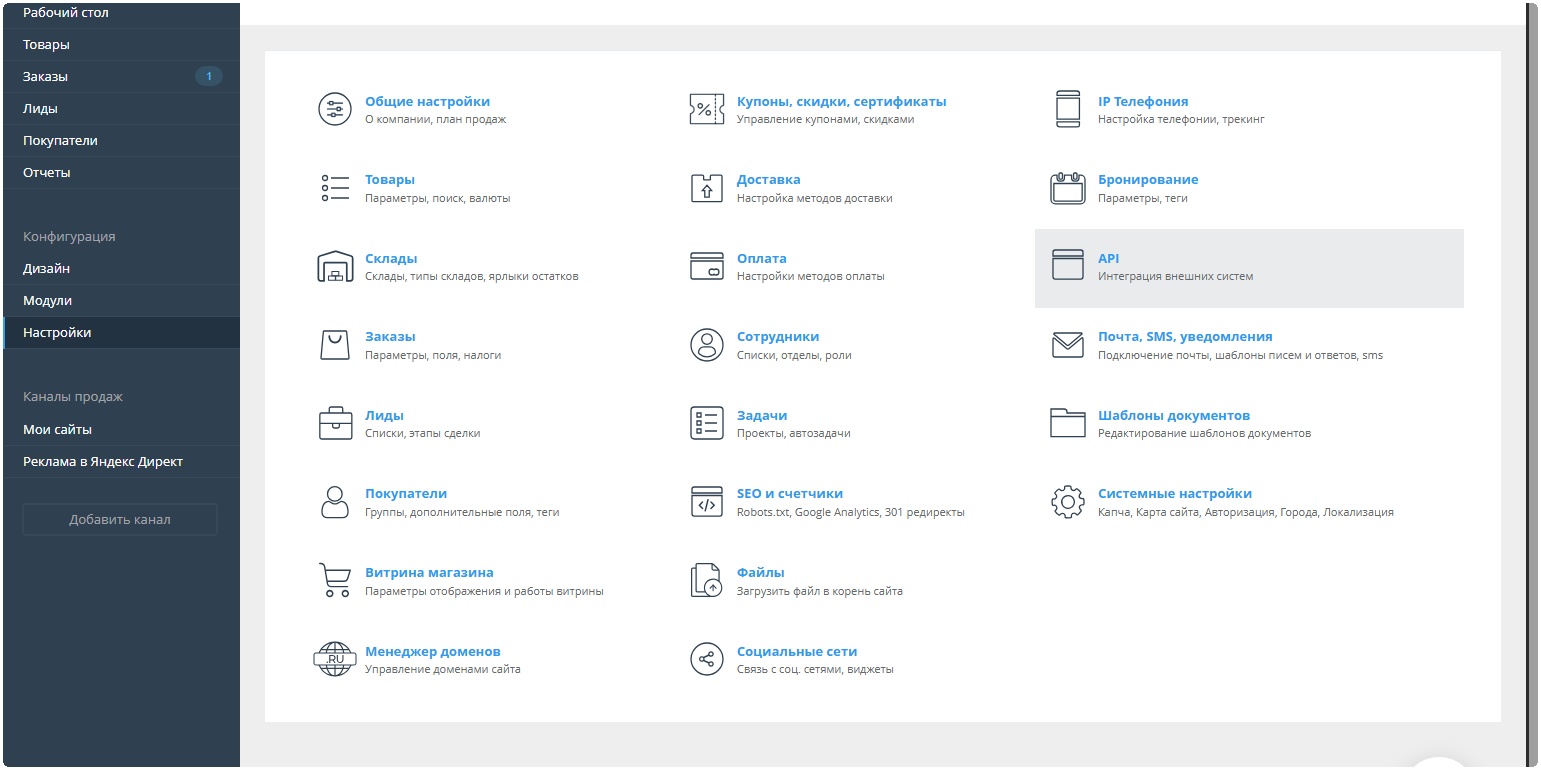Select Модули in the sidebar menu
The image size is (1541, 770).
click(48, 301)
